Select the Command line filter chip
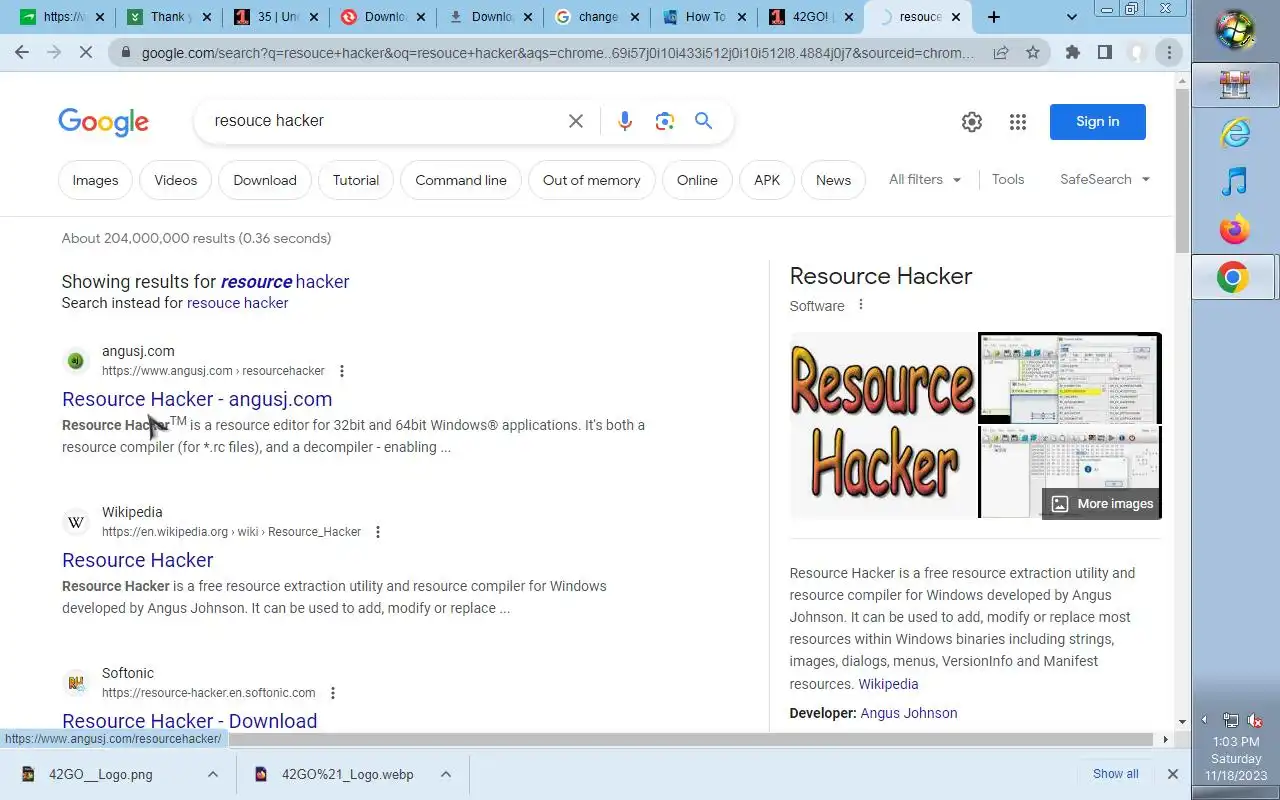Screen dimensions: 1280x800 [x=461, y=180]
